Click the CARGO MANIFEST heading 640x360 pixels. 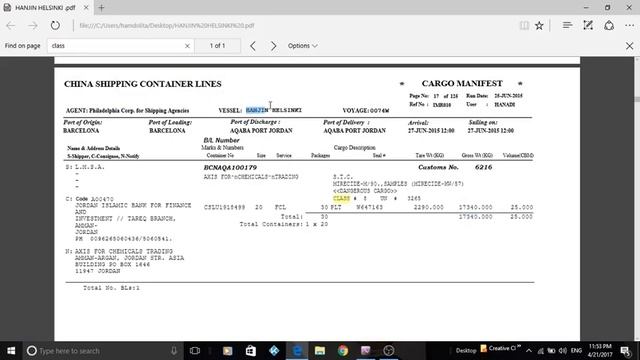462,83
